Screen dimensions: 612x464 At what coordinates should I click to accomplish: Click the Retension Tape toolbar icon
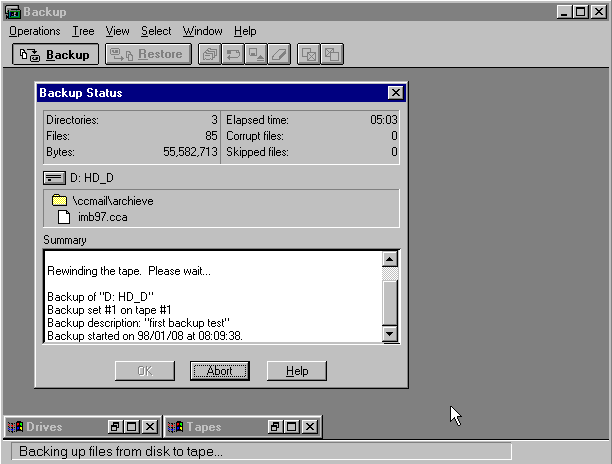pos(233,54)
